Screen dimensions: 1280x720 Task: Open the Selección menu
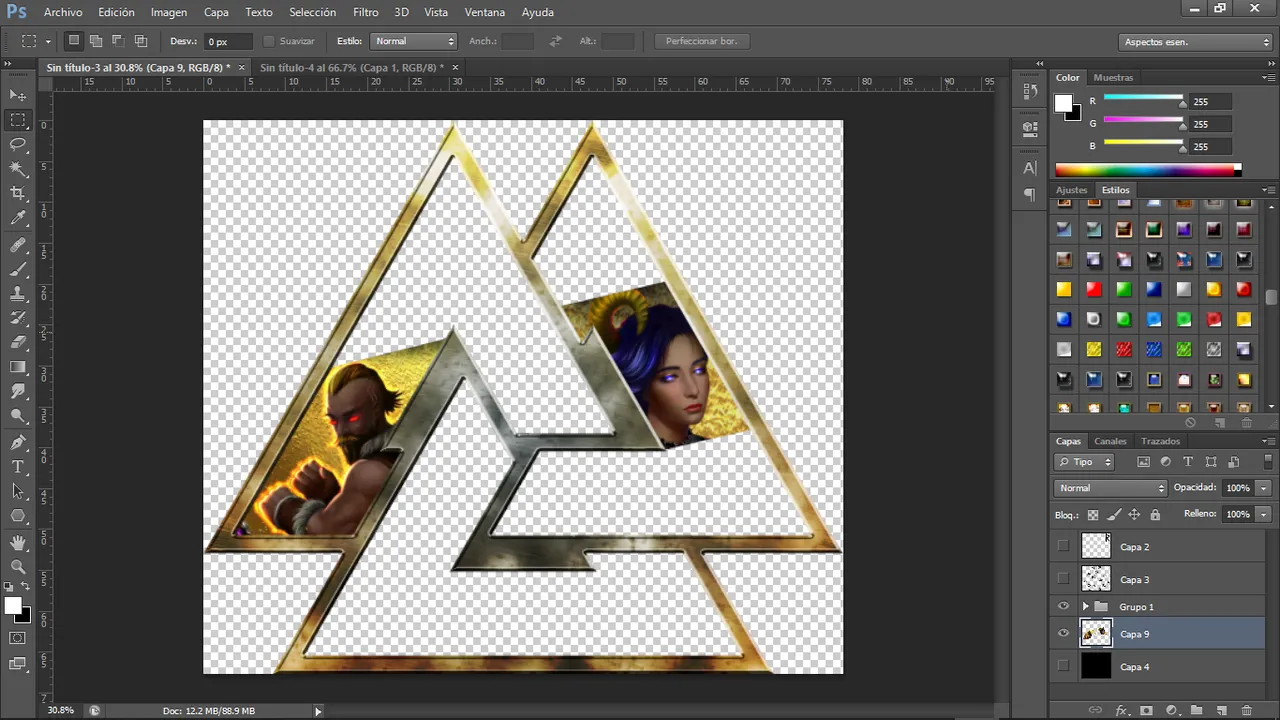312,12
